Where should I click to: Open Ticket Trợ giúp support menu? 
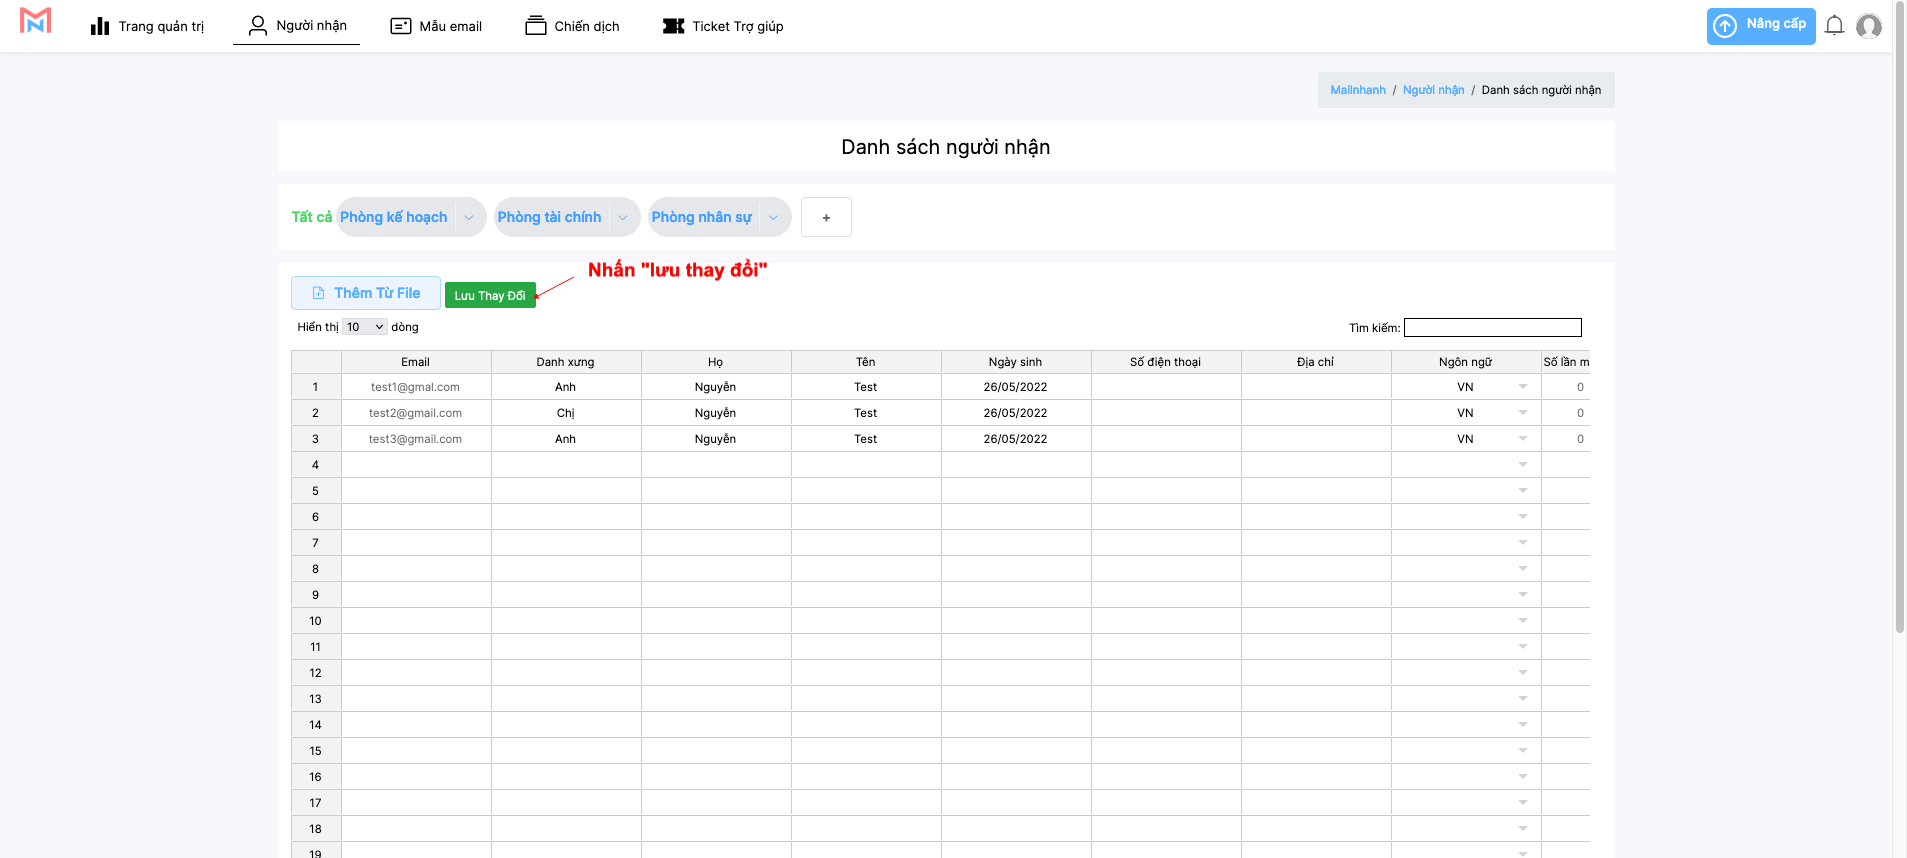tap(723, 26)
